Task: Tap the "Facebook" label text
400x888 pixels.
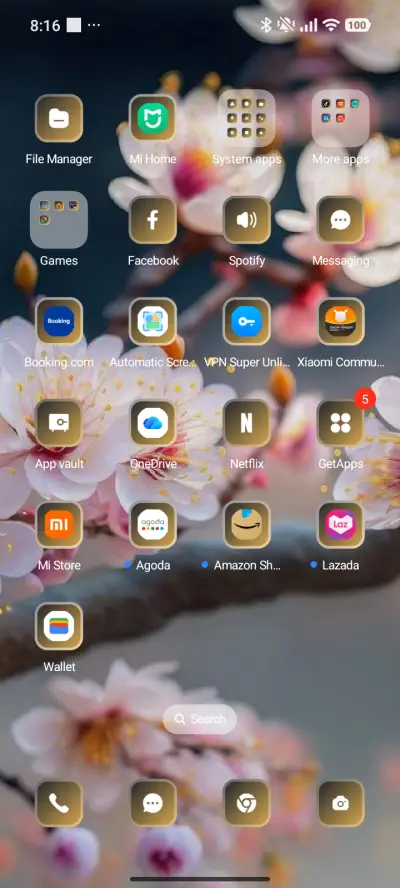Action: (153, 261)
